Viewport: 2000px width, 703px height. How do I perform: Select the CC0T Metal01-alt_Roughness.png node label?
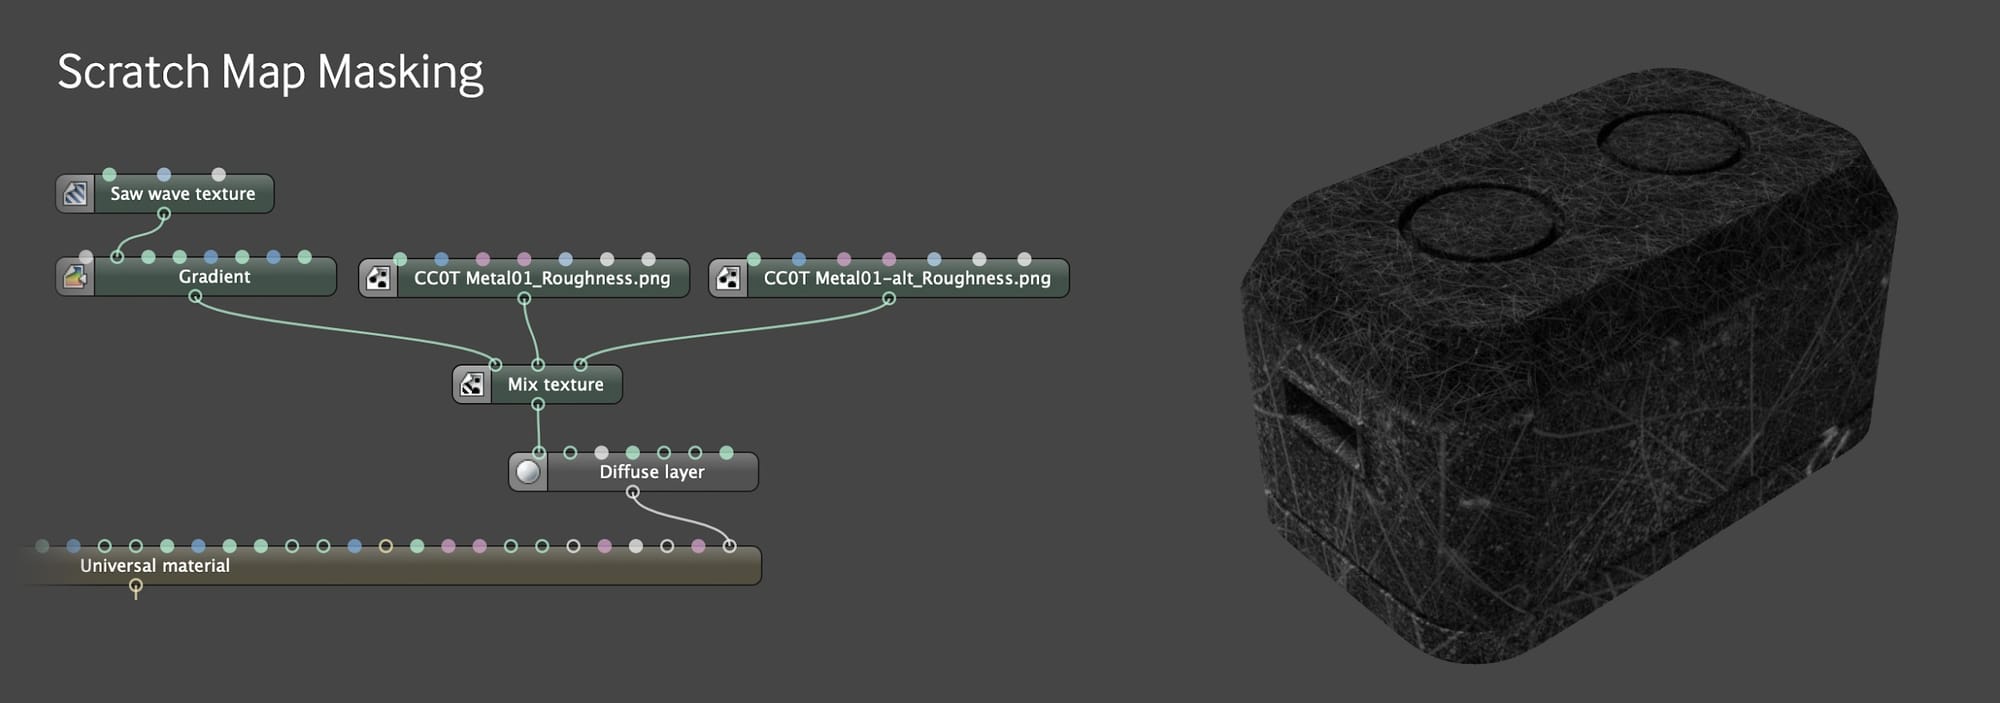[907, 278]
